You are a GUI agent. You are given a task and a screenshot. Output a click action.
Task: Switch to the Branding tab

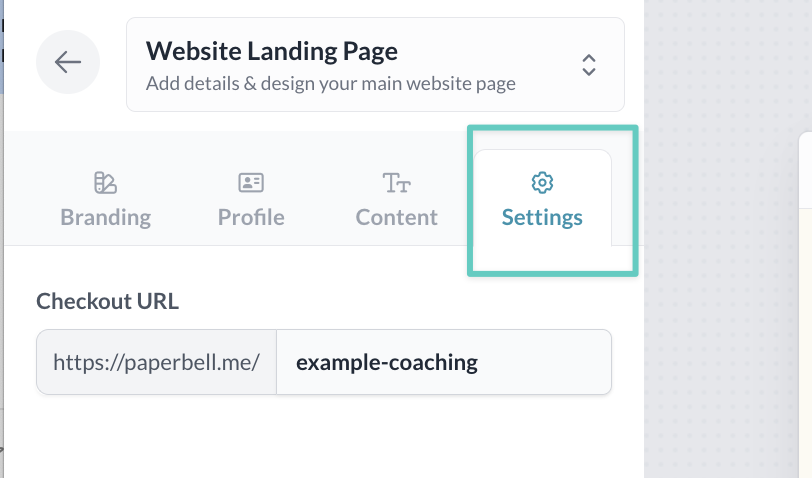point(105,217)
